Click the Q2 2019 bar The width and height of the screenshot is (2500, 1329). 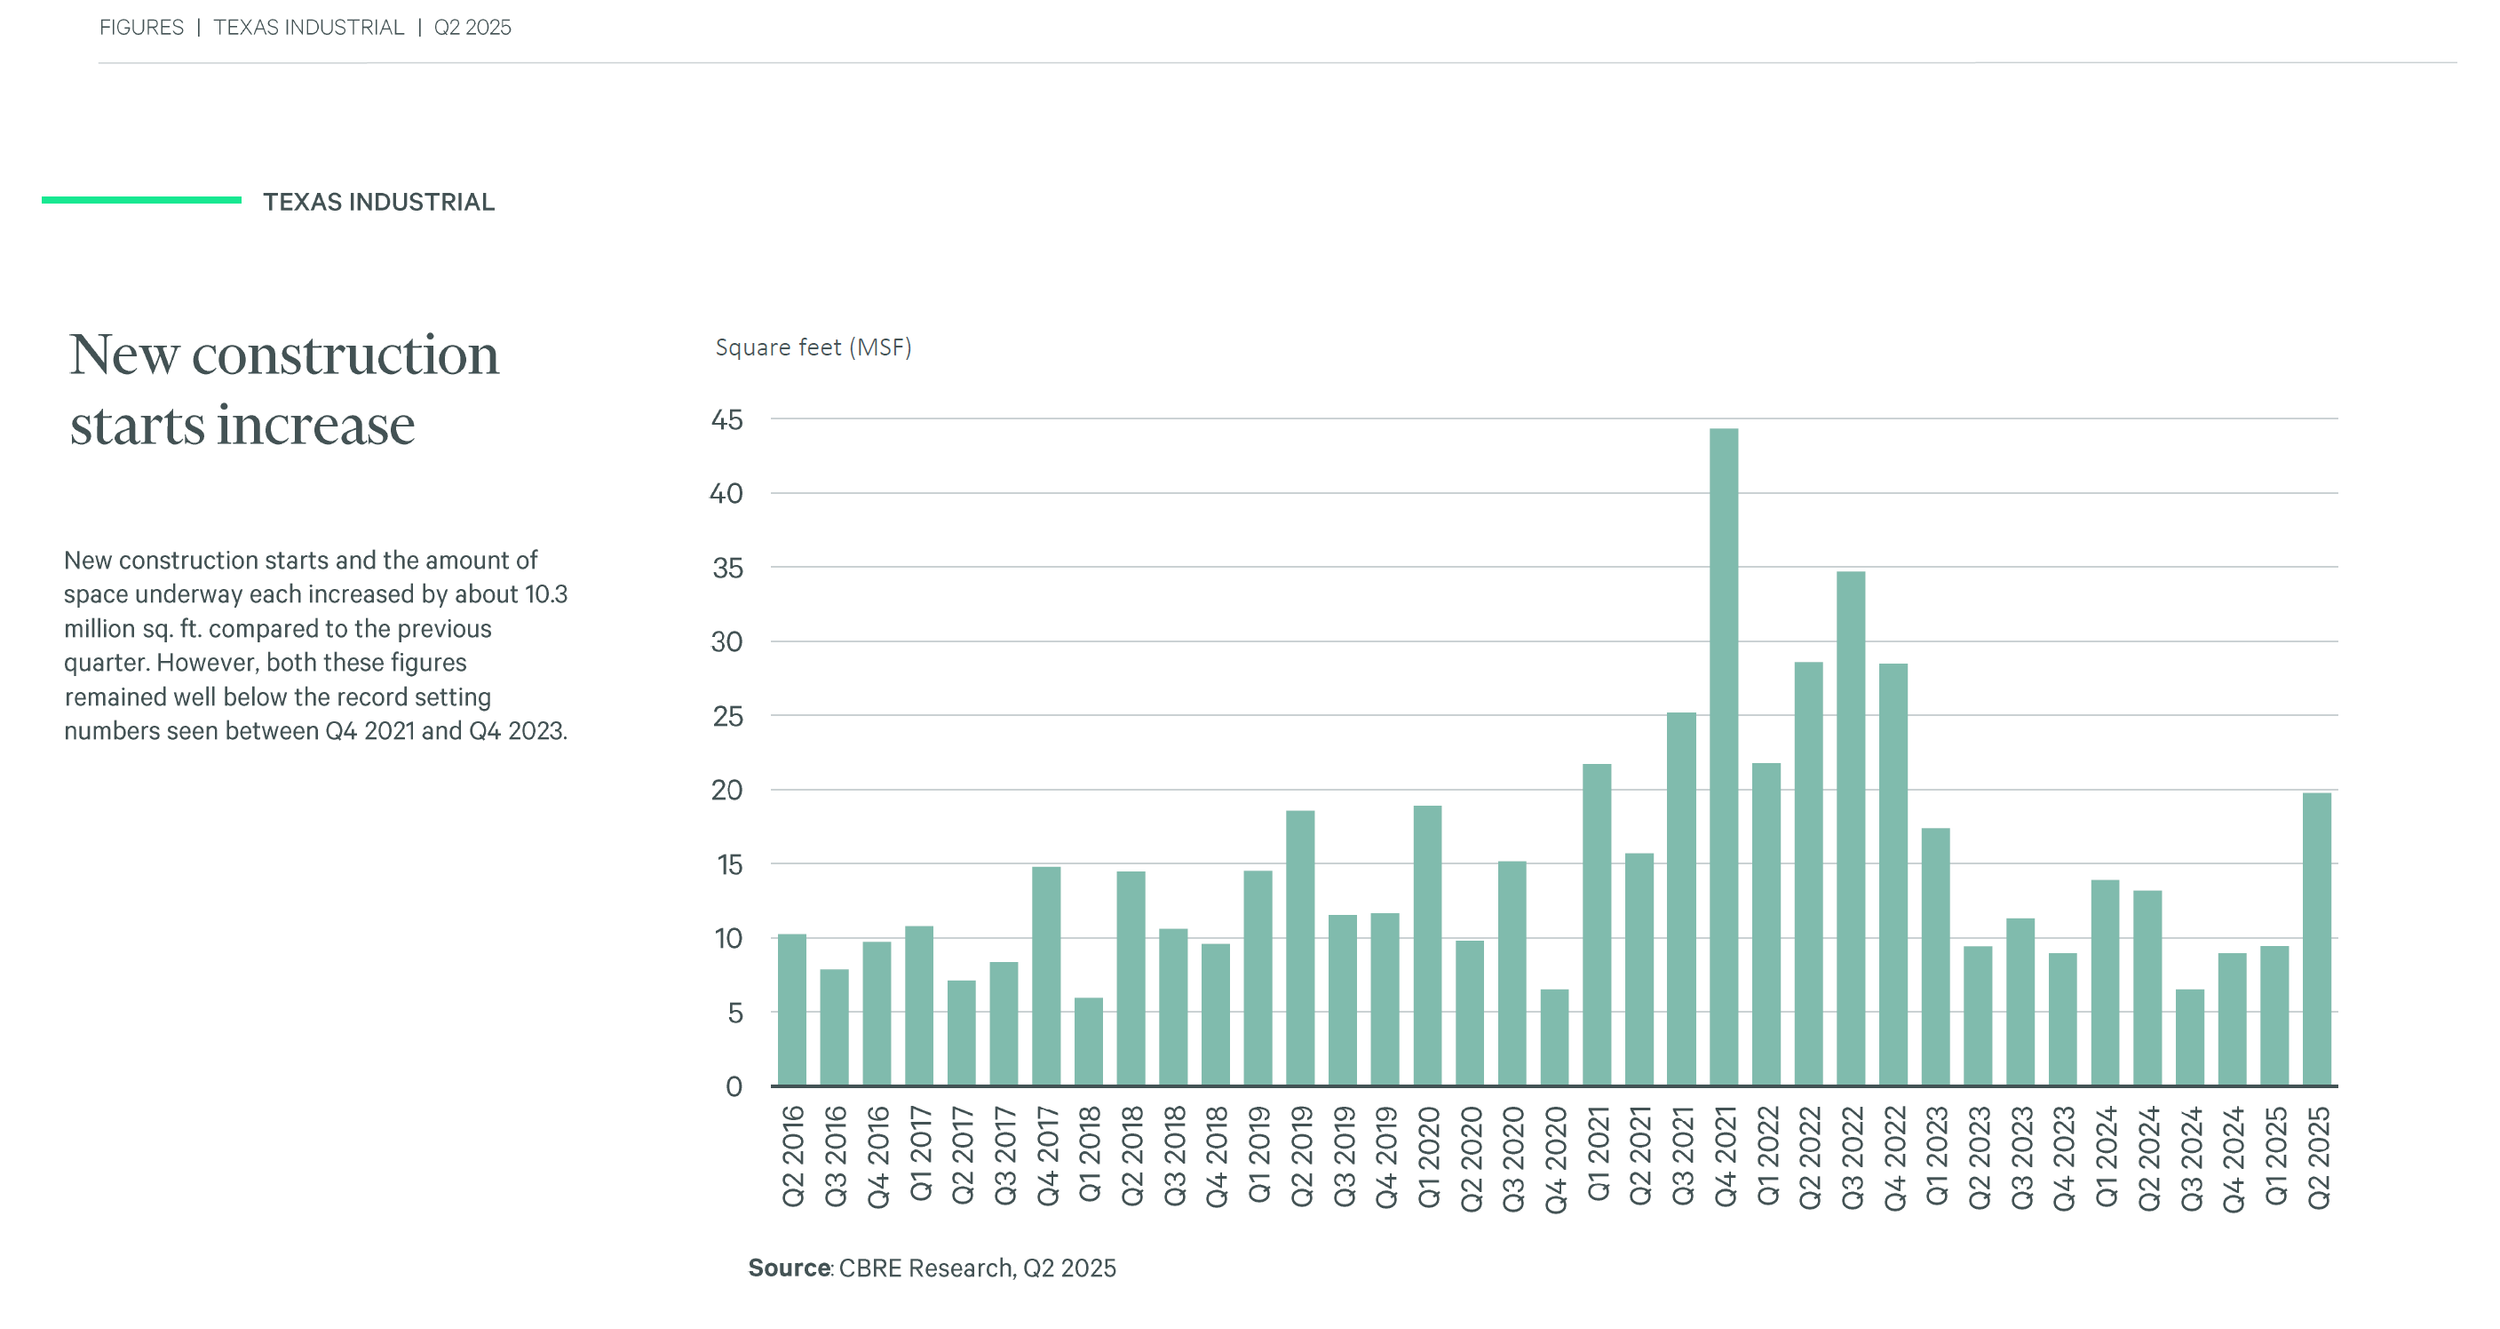(1300, 947)
